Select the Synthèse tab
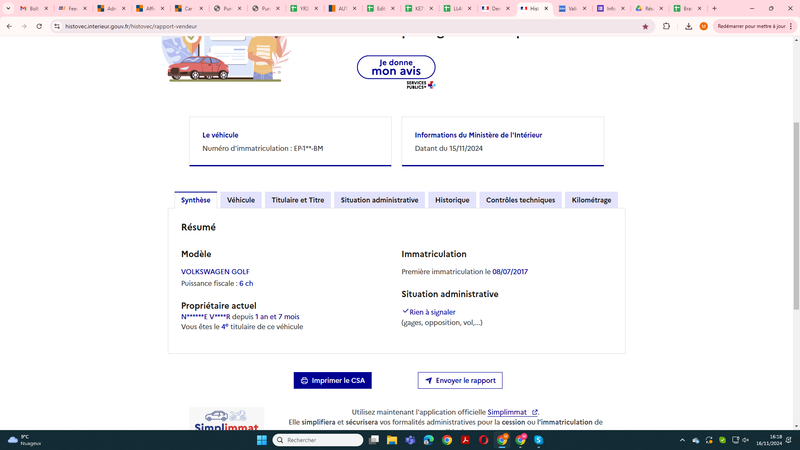800x450 pixels. (x=195, y=200)
